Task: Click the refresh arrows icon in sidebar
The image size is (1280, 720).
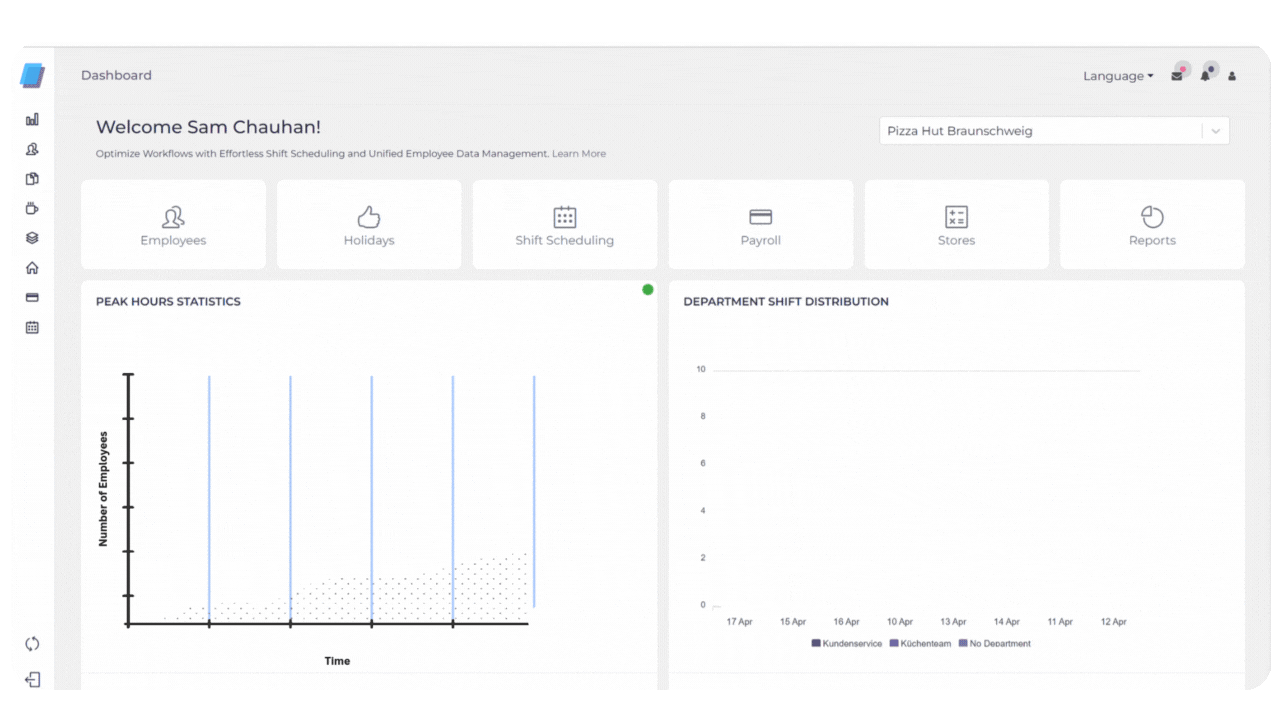Action: (x=32, y=644)
